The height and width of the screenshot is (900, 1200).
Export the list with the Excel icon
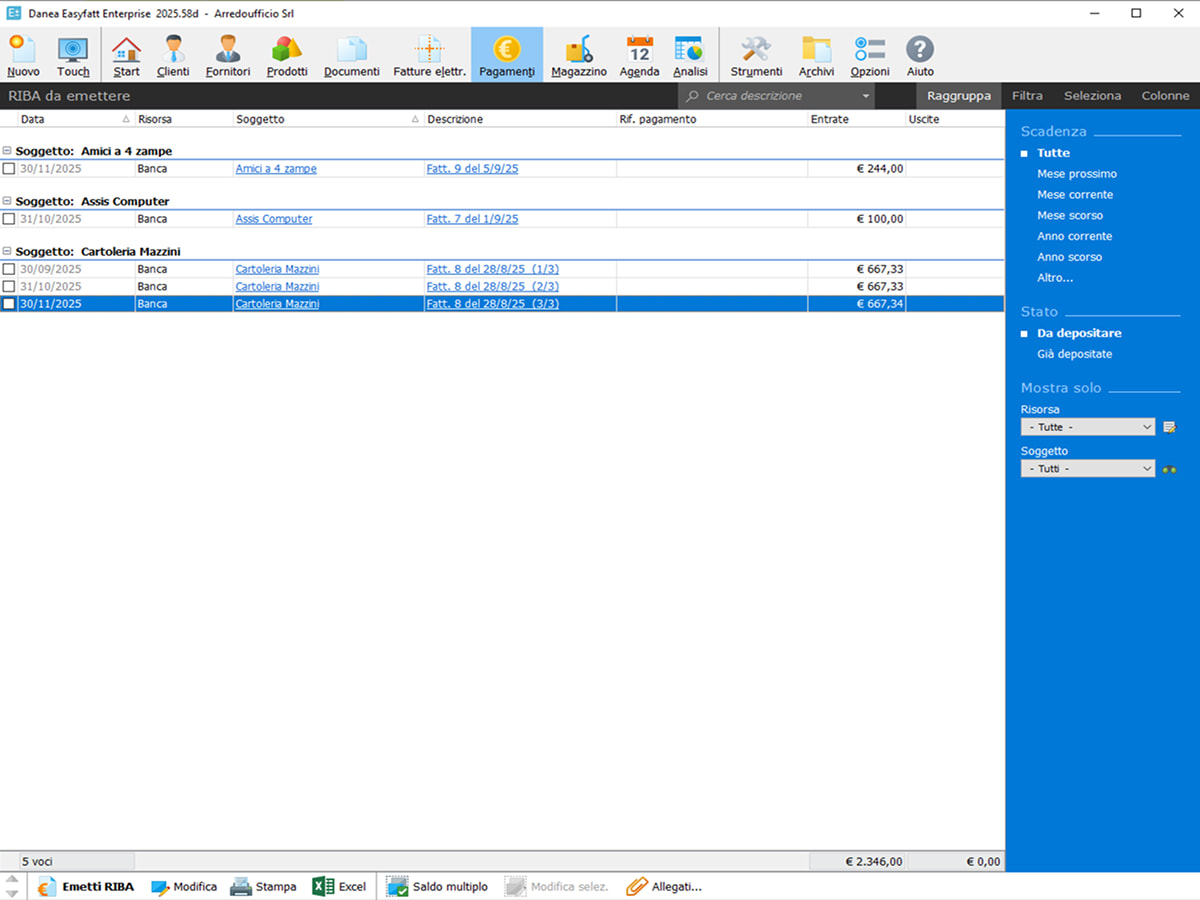tap(324, 886)
